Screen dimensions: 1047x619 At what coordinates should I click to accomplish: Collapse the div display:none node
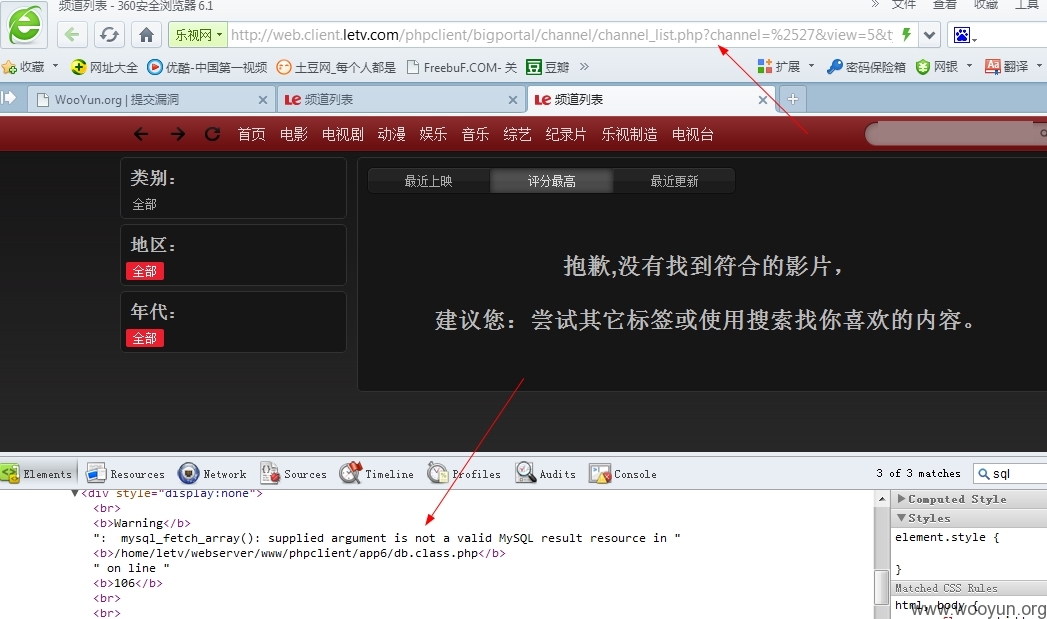click(75, 493)
